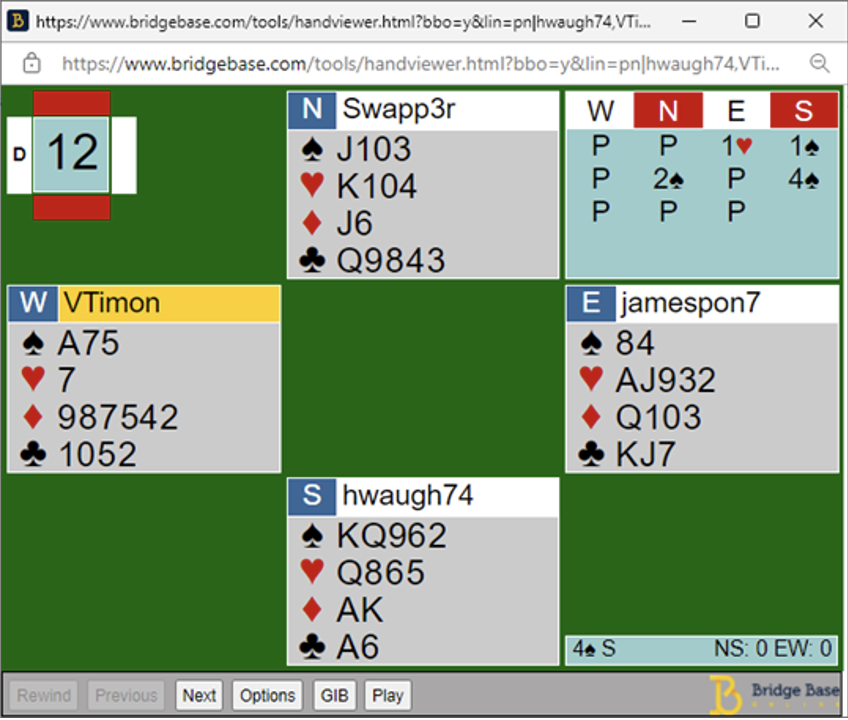The width and height of the screenshot is (848, 720).
Task: Click North's spade holding J103
Action: [x=374, y=149]
